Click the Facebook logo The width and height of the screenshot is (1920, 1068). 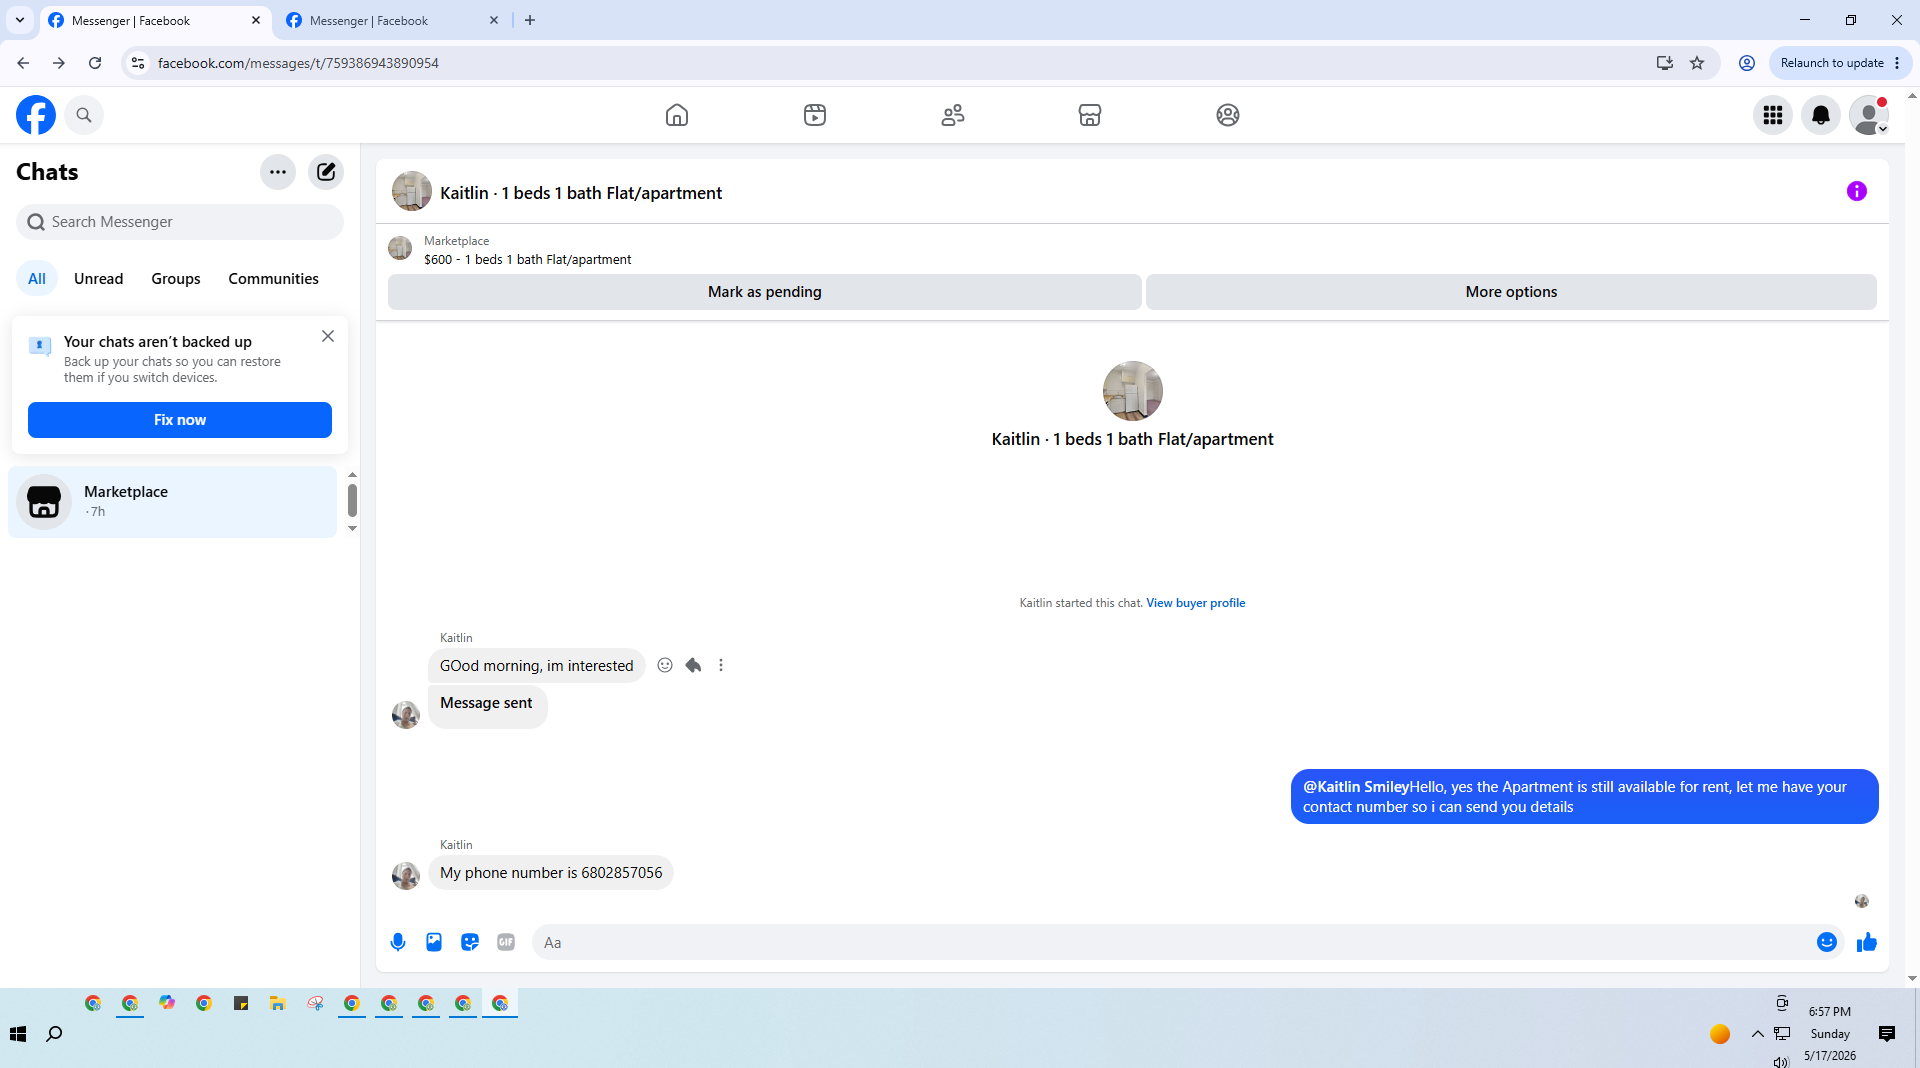pos(36,115)
